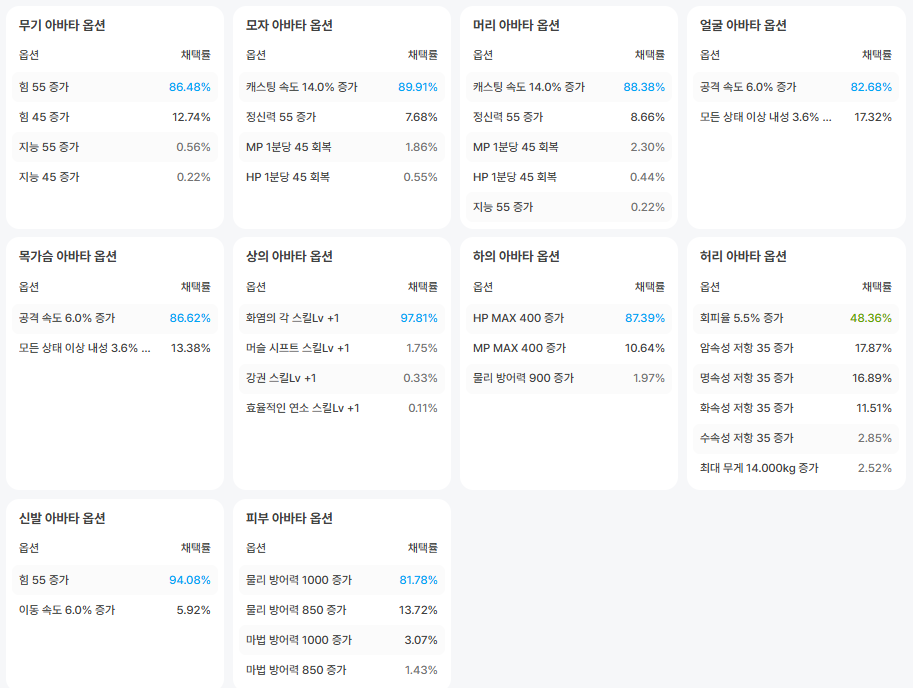913x688 pixels.
Task: Click the truncated 모든 상태 이상 내성 row in 얼굴 아바타
Action: (766, 117)
